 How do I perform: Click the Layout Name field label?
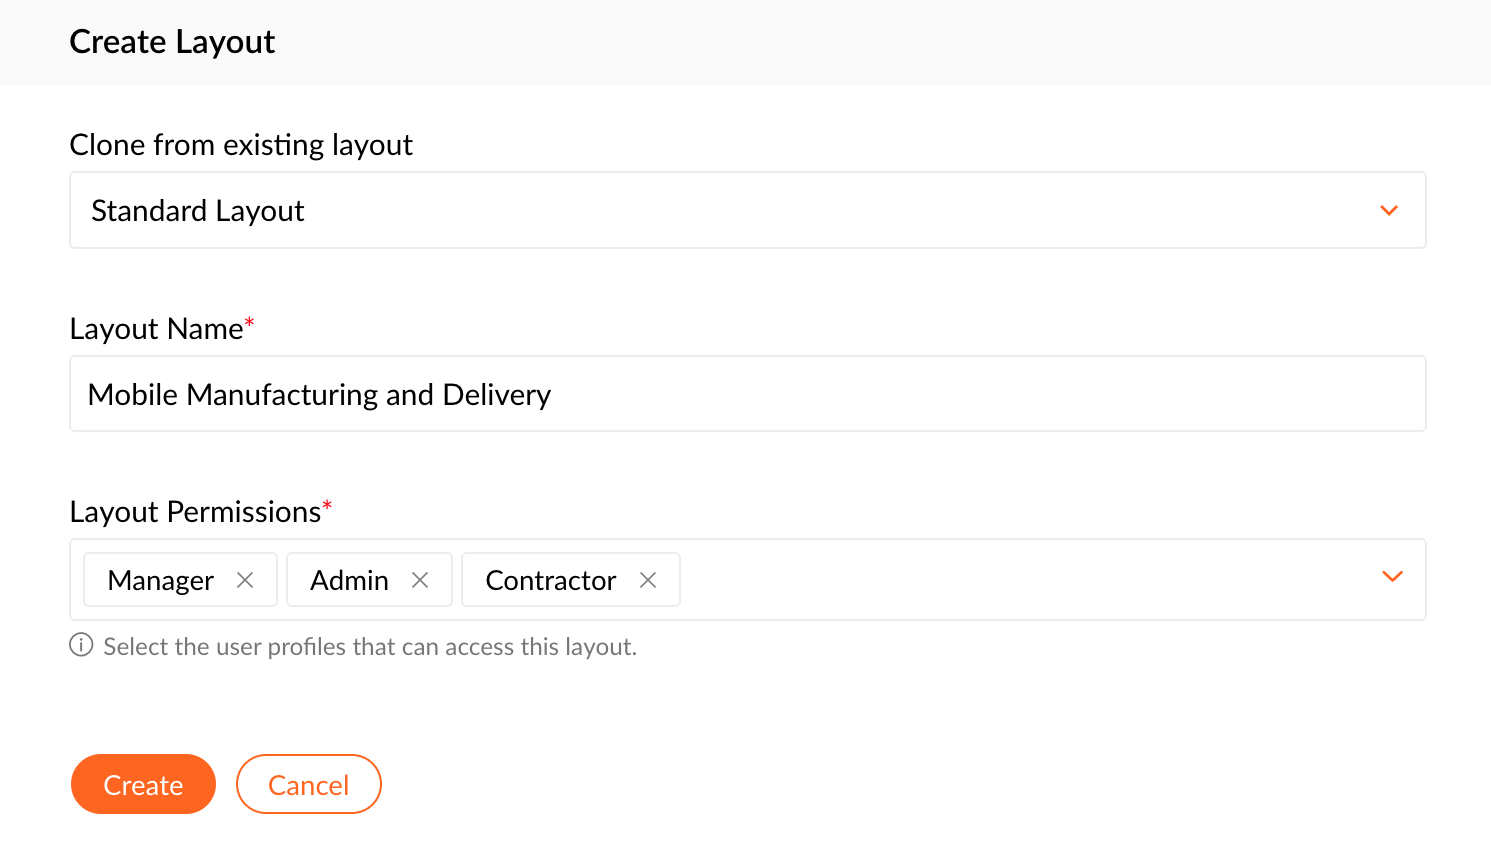click(156, 329)
